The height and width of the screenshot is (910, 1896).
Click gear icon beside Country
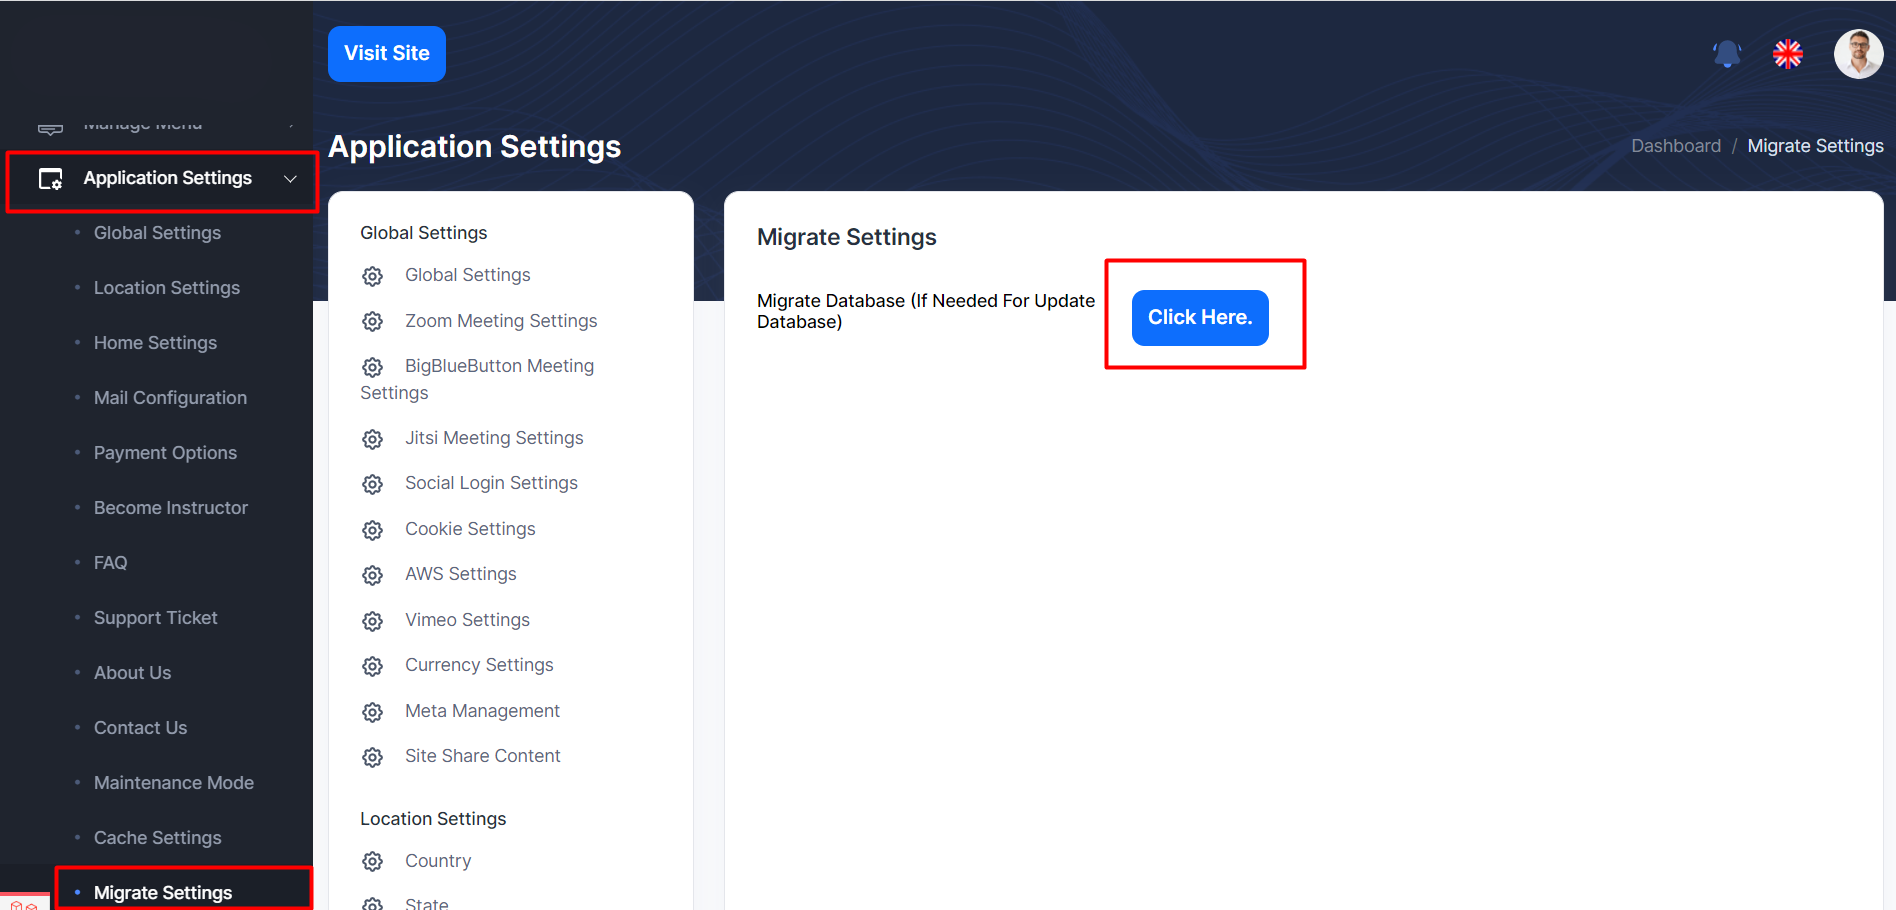click(x=373, y=862)
